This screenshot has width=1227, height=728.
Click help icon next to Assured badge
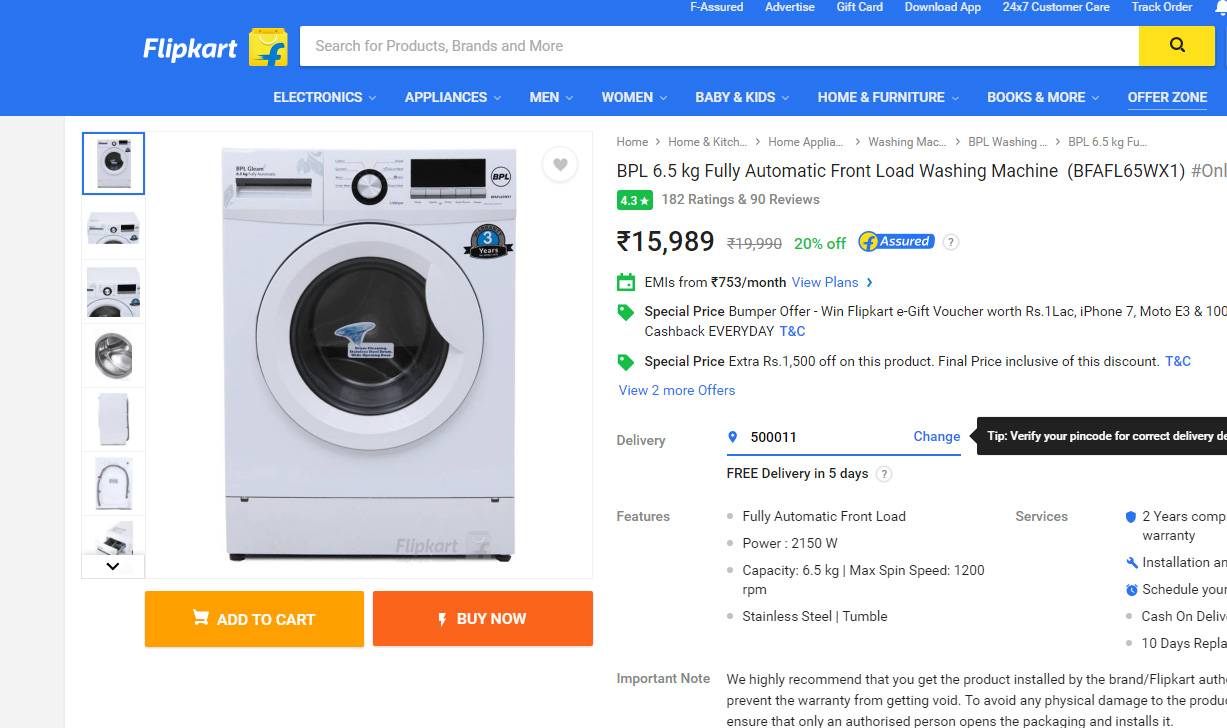[951, 242]
